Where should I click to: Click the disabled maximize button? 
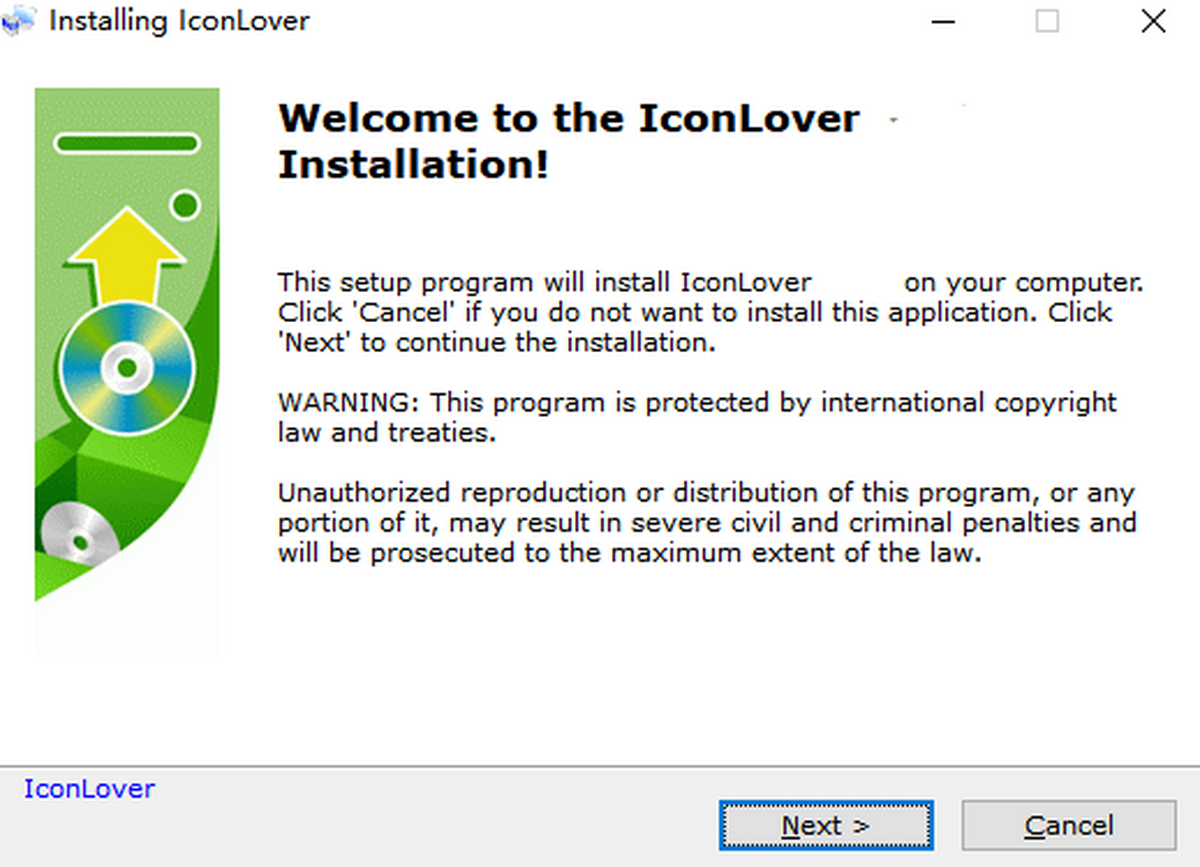coord(1047,21)
